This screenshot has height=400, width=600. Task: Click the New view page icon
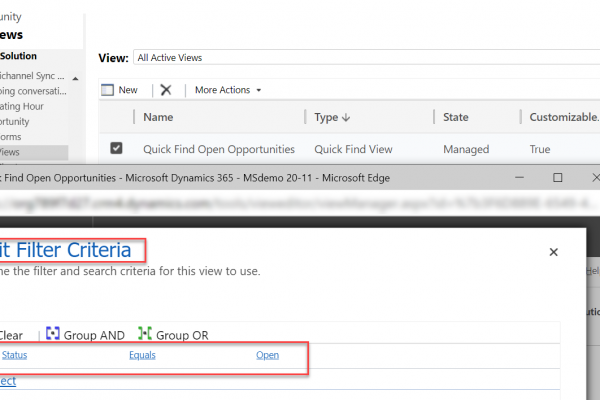108,90
